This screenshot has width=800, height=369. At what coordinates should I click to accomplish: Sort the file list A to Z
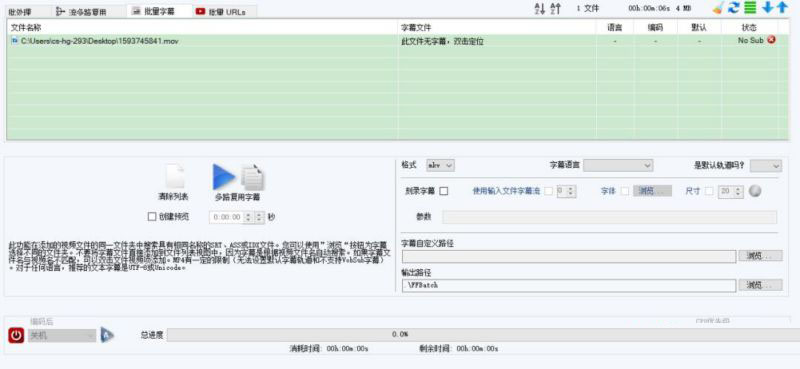coord(539,8)
